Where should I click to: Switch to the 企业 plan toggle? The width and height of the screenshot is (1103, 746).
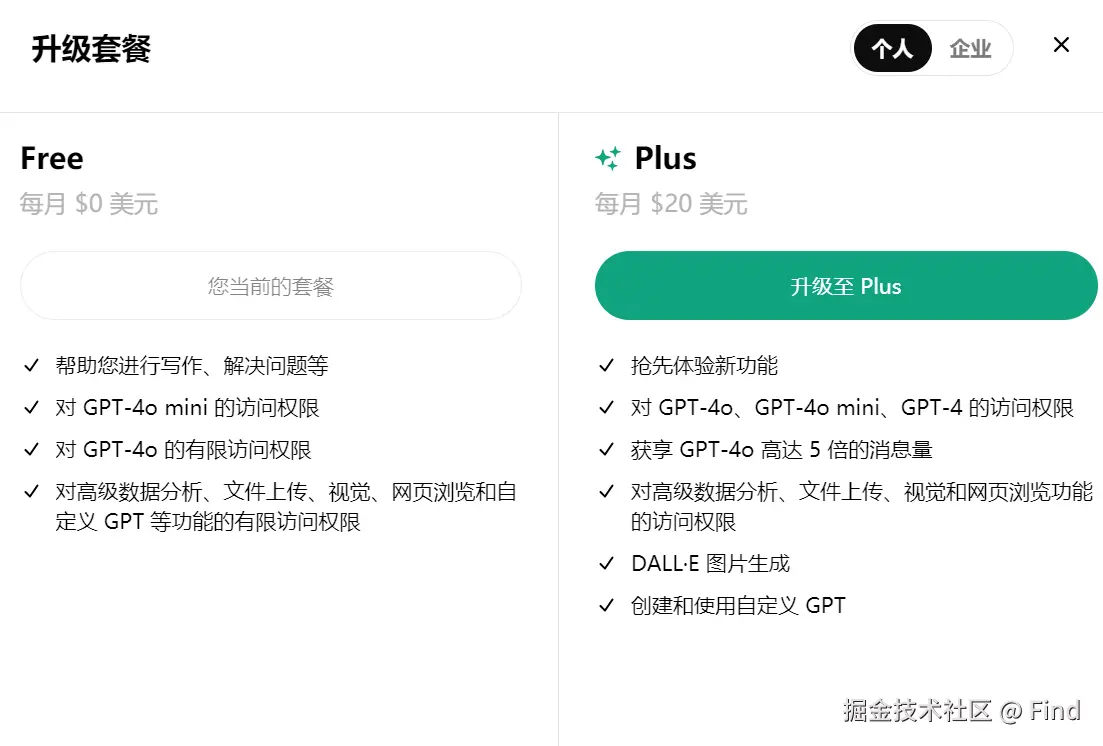(970, 48)
